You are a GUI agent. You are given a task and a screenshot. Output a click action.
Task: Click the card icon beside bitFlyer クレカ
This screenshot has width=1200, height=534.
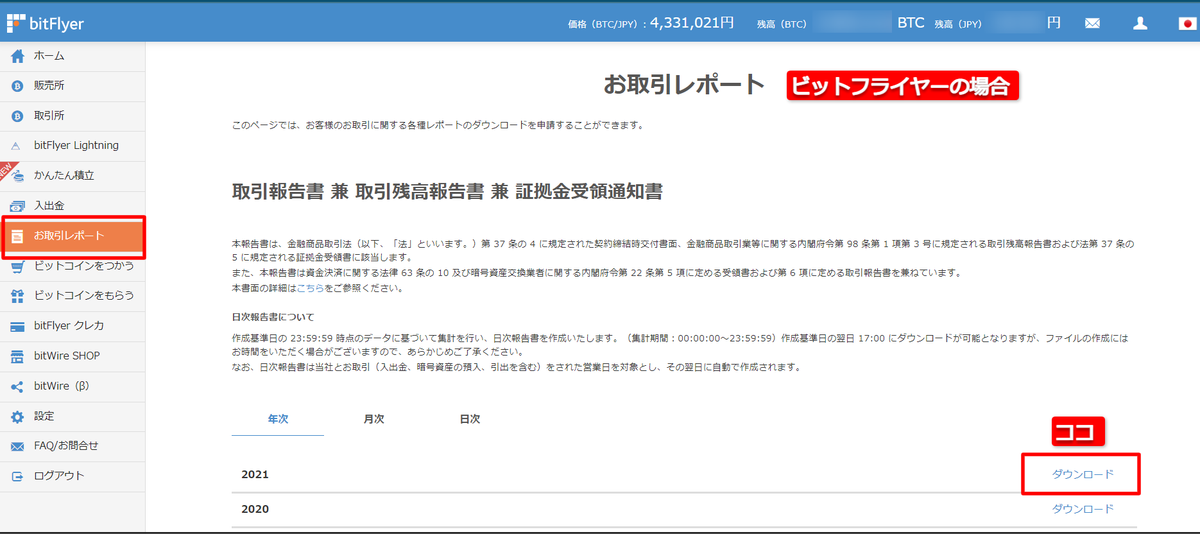[x=17, y=326]
